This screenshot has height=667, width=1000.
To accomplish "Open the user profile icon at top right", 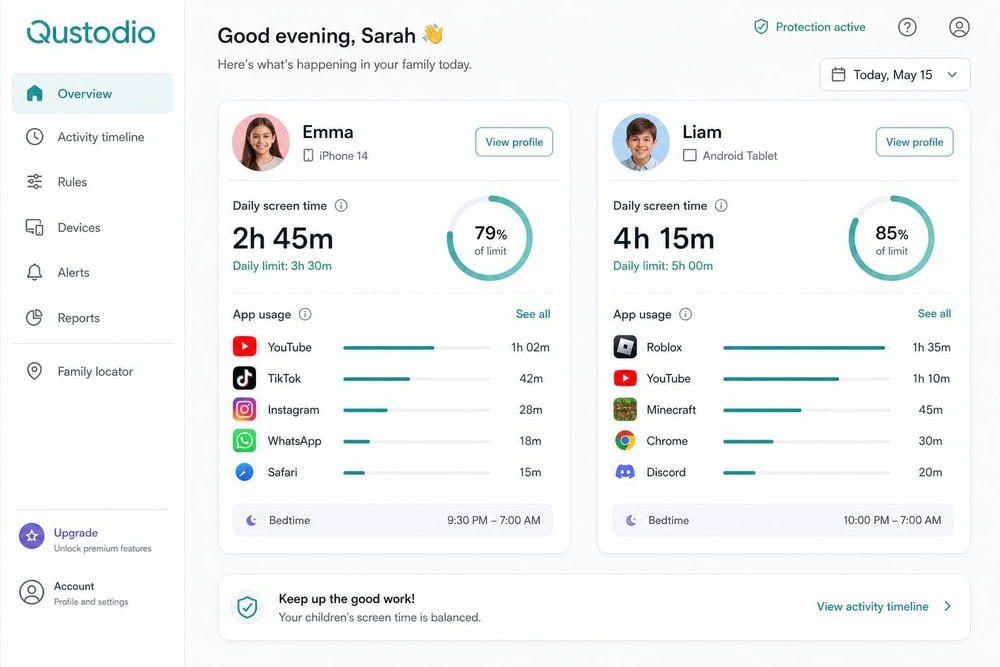I will point(959,27).
